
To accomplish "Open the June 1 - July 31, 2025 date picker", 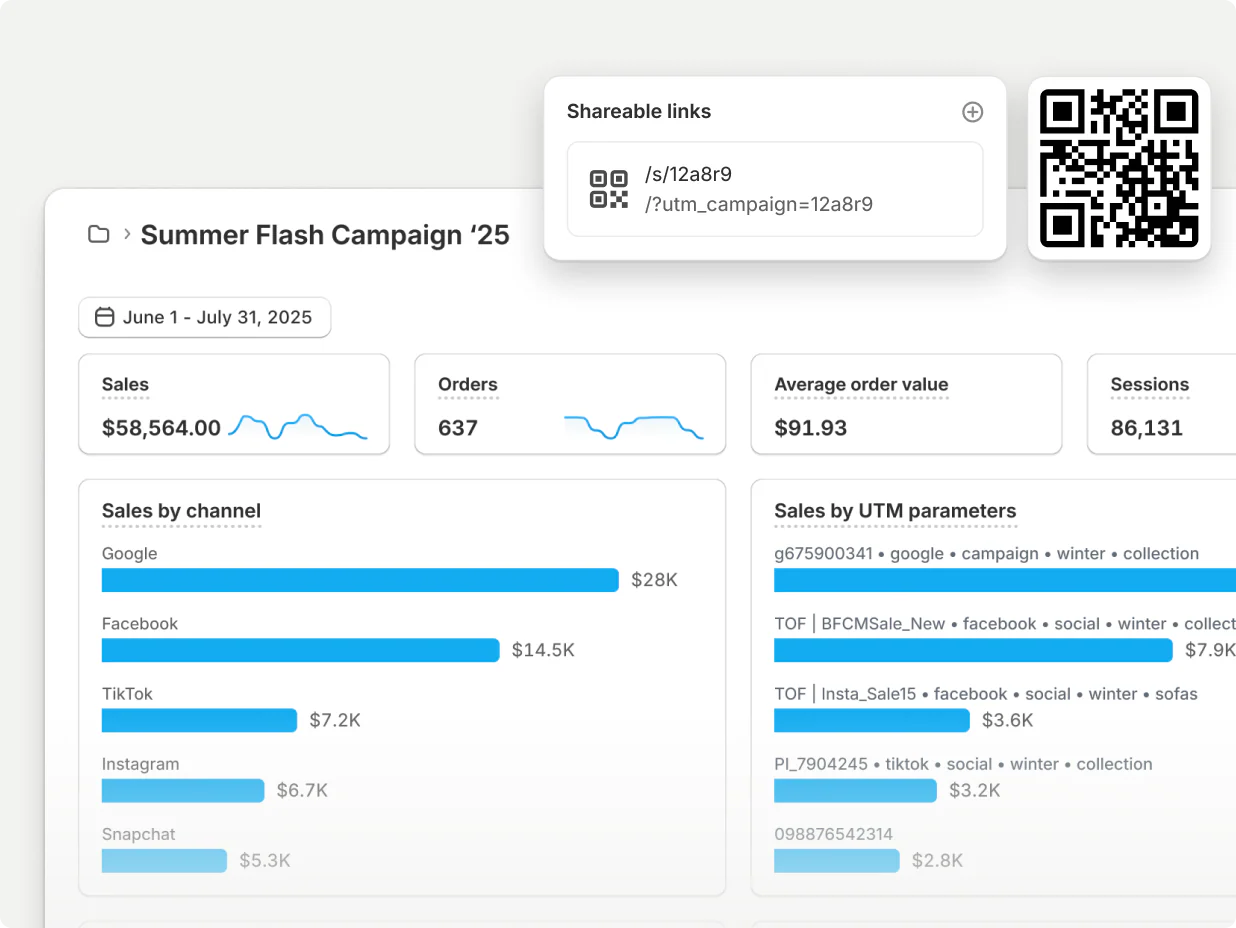I will tap(204, 317).
